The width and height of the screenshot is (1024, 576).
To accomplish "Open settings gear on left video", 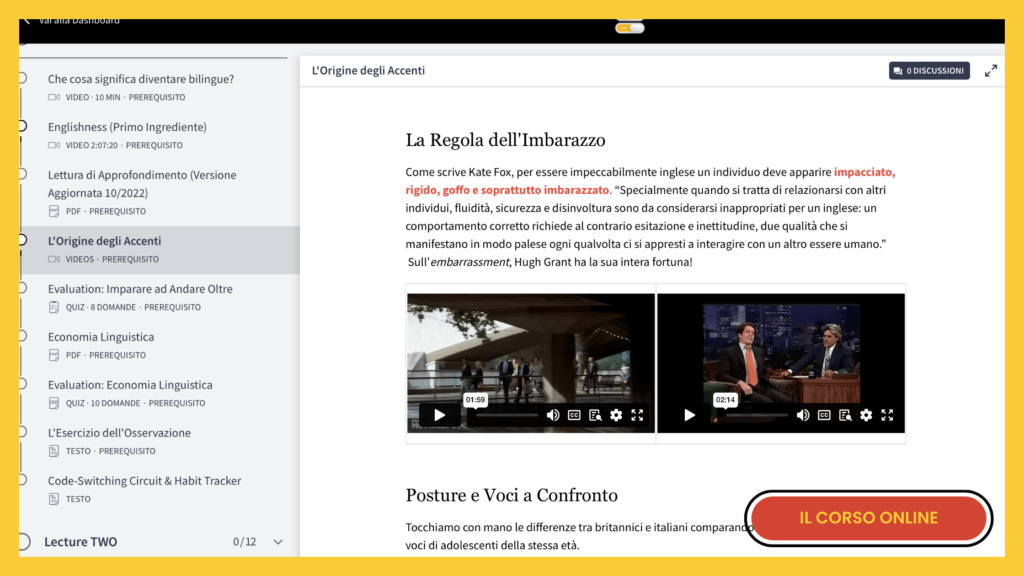I will point(616,415).
